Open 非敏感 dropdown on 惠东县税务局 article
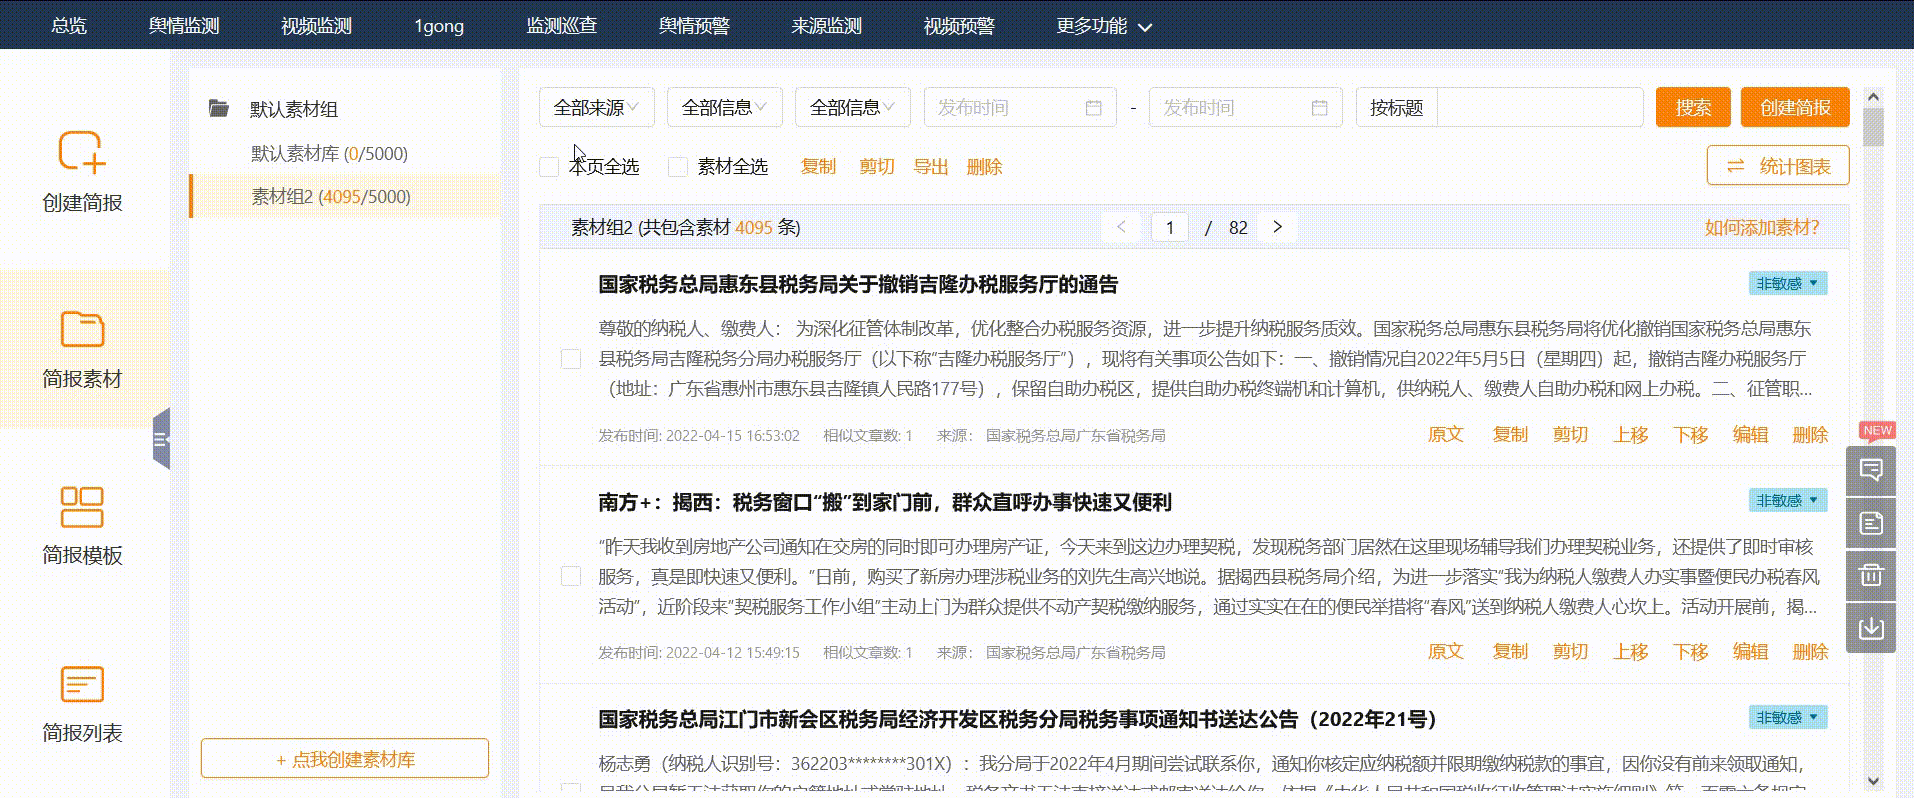This screenshot has width=1914, height=798. (1788, 283)
